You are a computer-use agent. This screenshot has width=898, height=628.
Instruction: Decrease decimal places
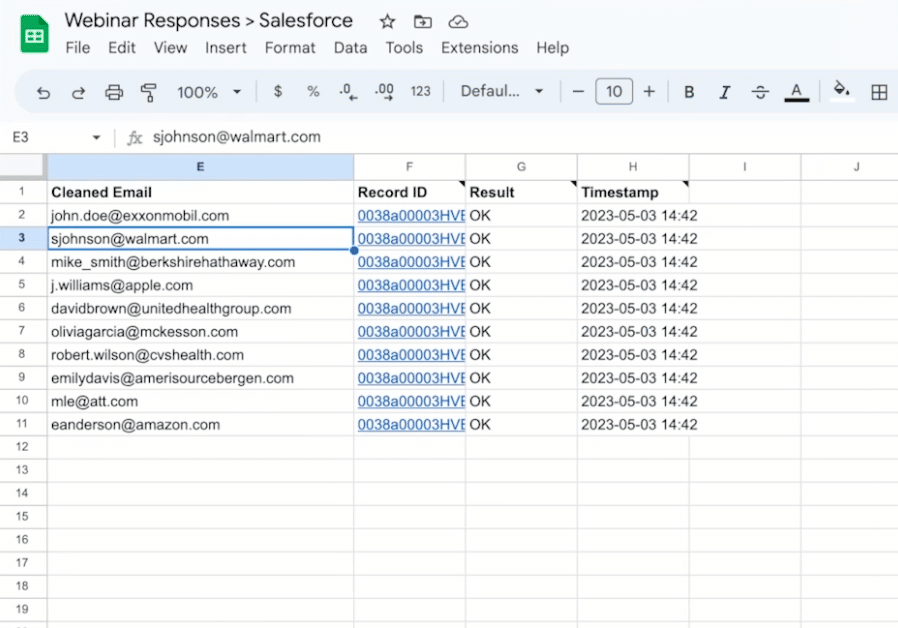point(348,92)
